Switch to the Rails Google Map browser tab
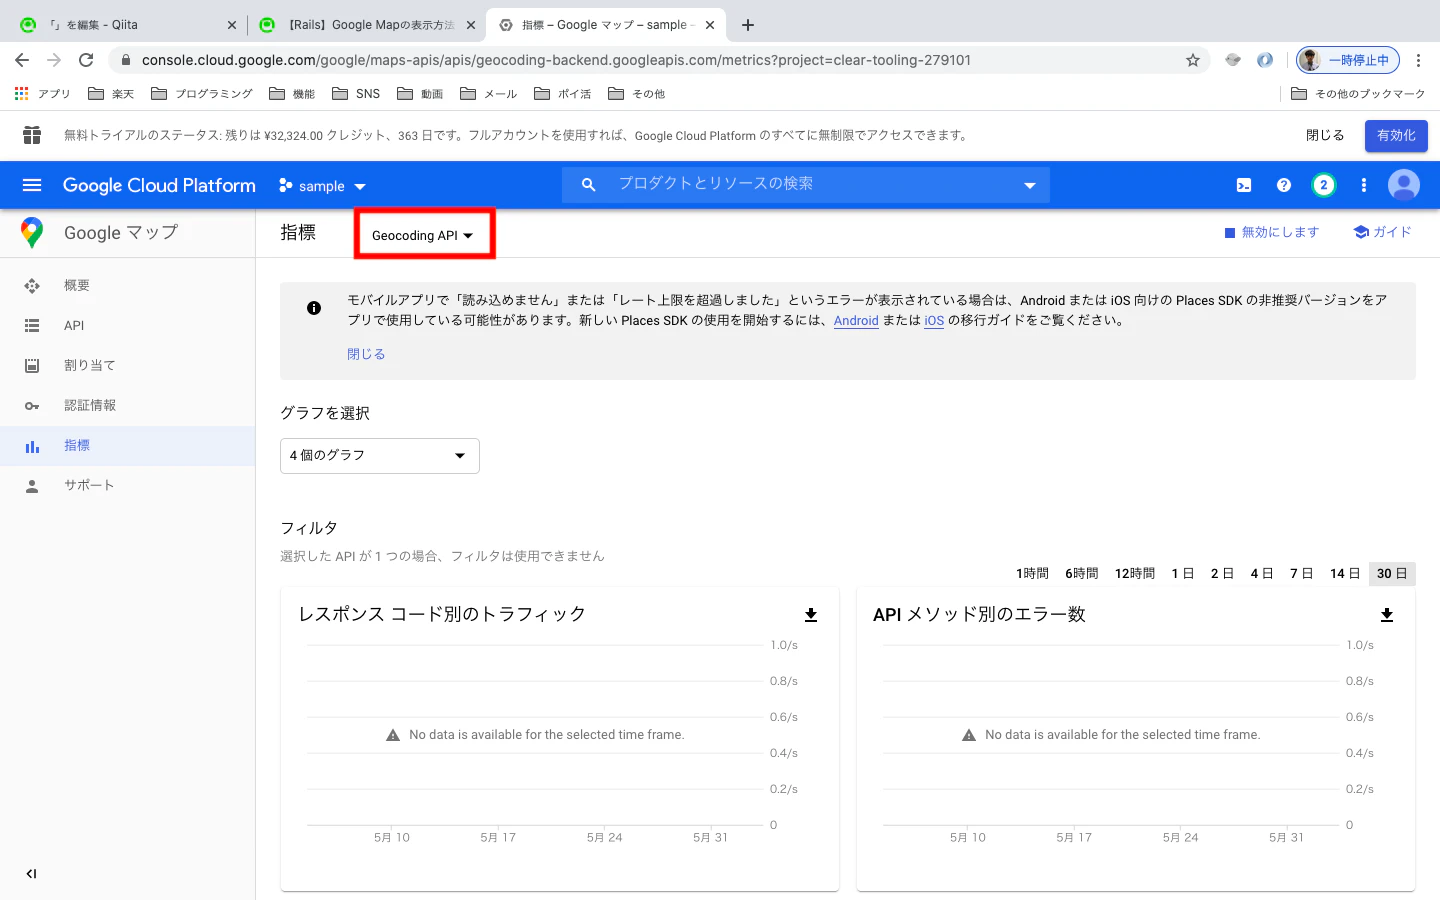1440x900 pixels. point(366,25)
